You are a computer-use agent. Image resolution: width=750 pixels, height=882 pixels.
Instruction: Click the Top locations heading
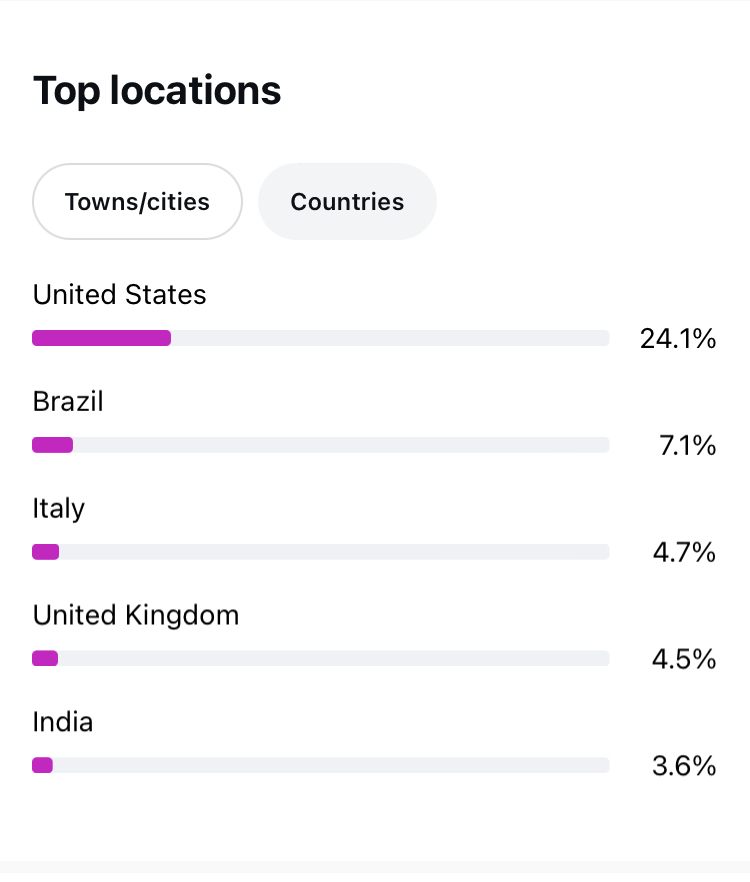tap(157, 91)
